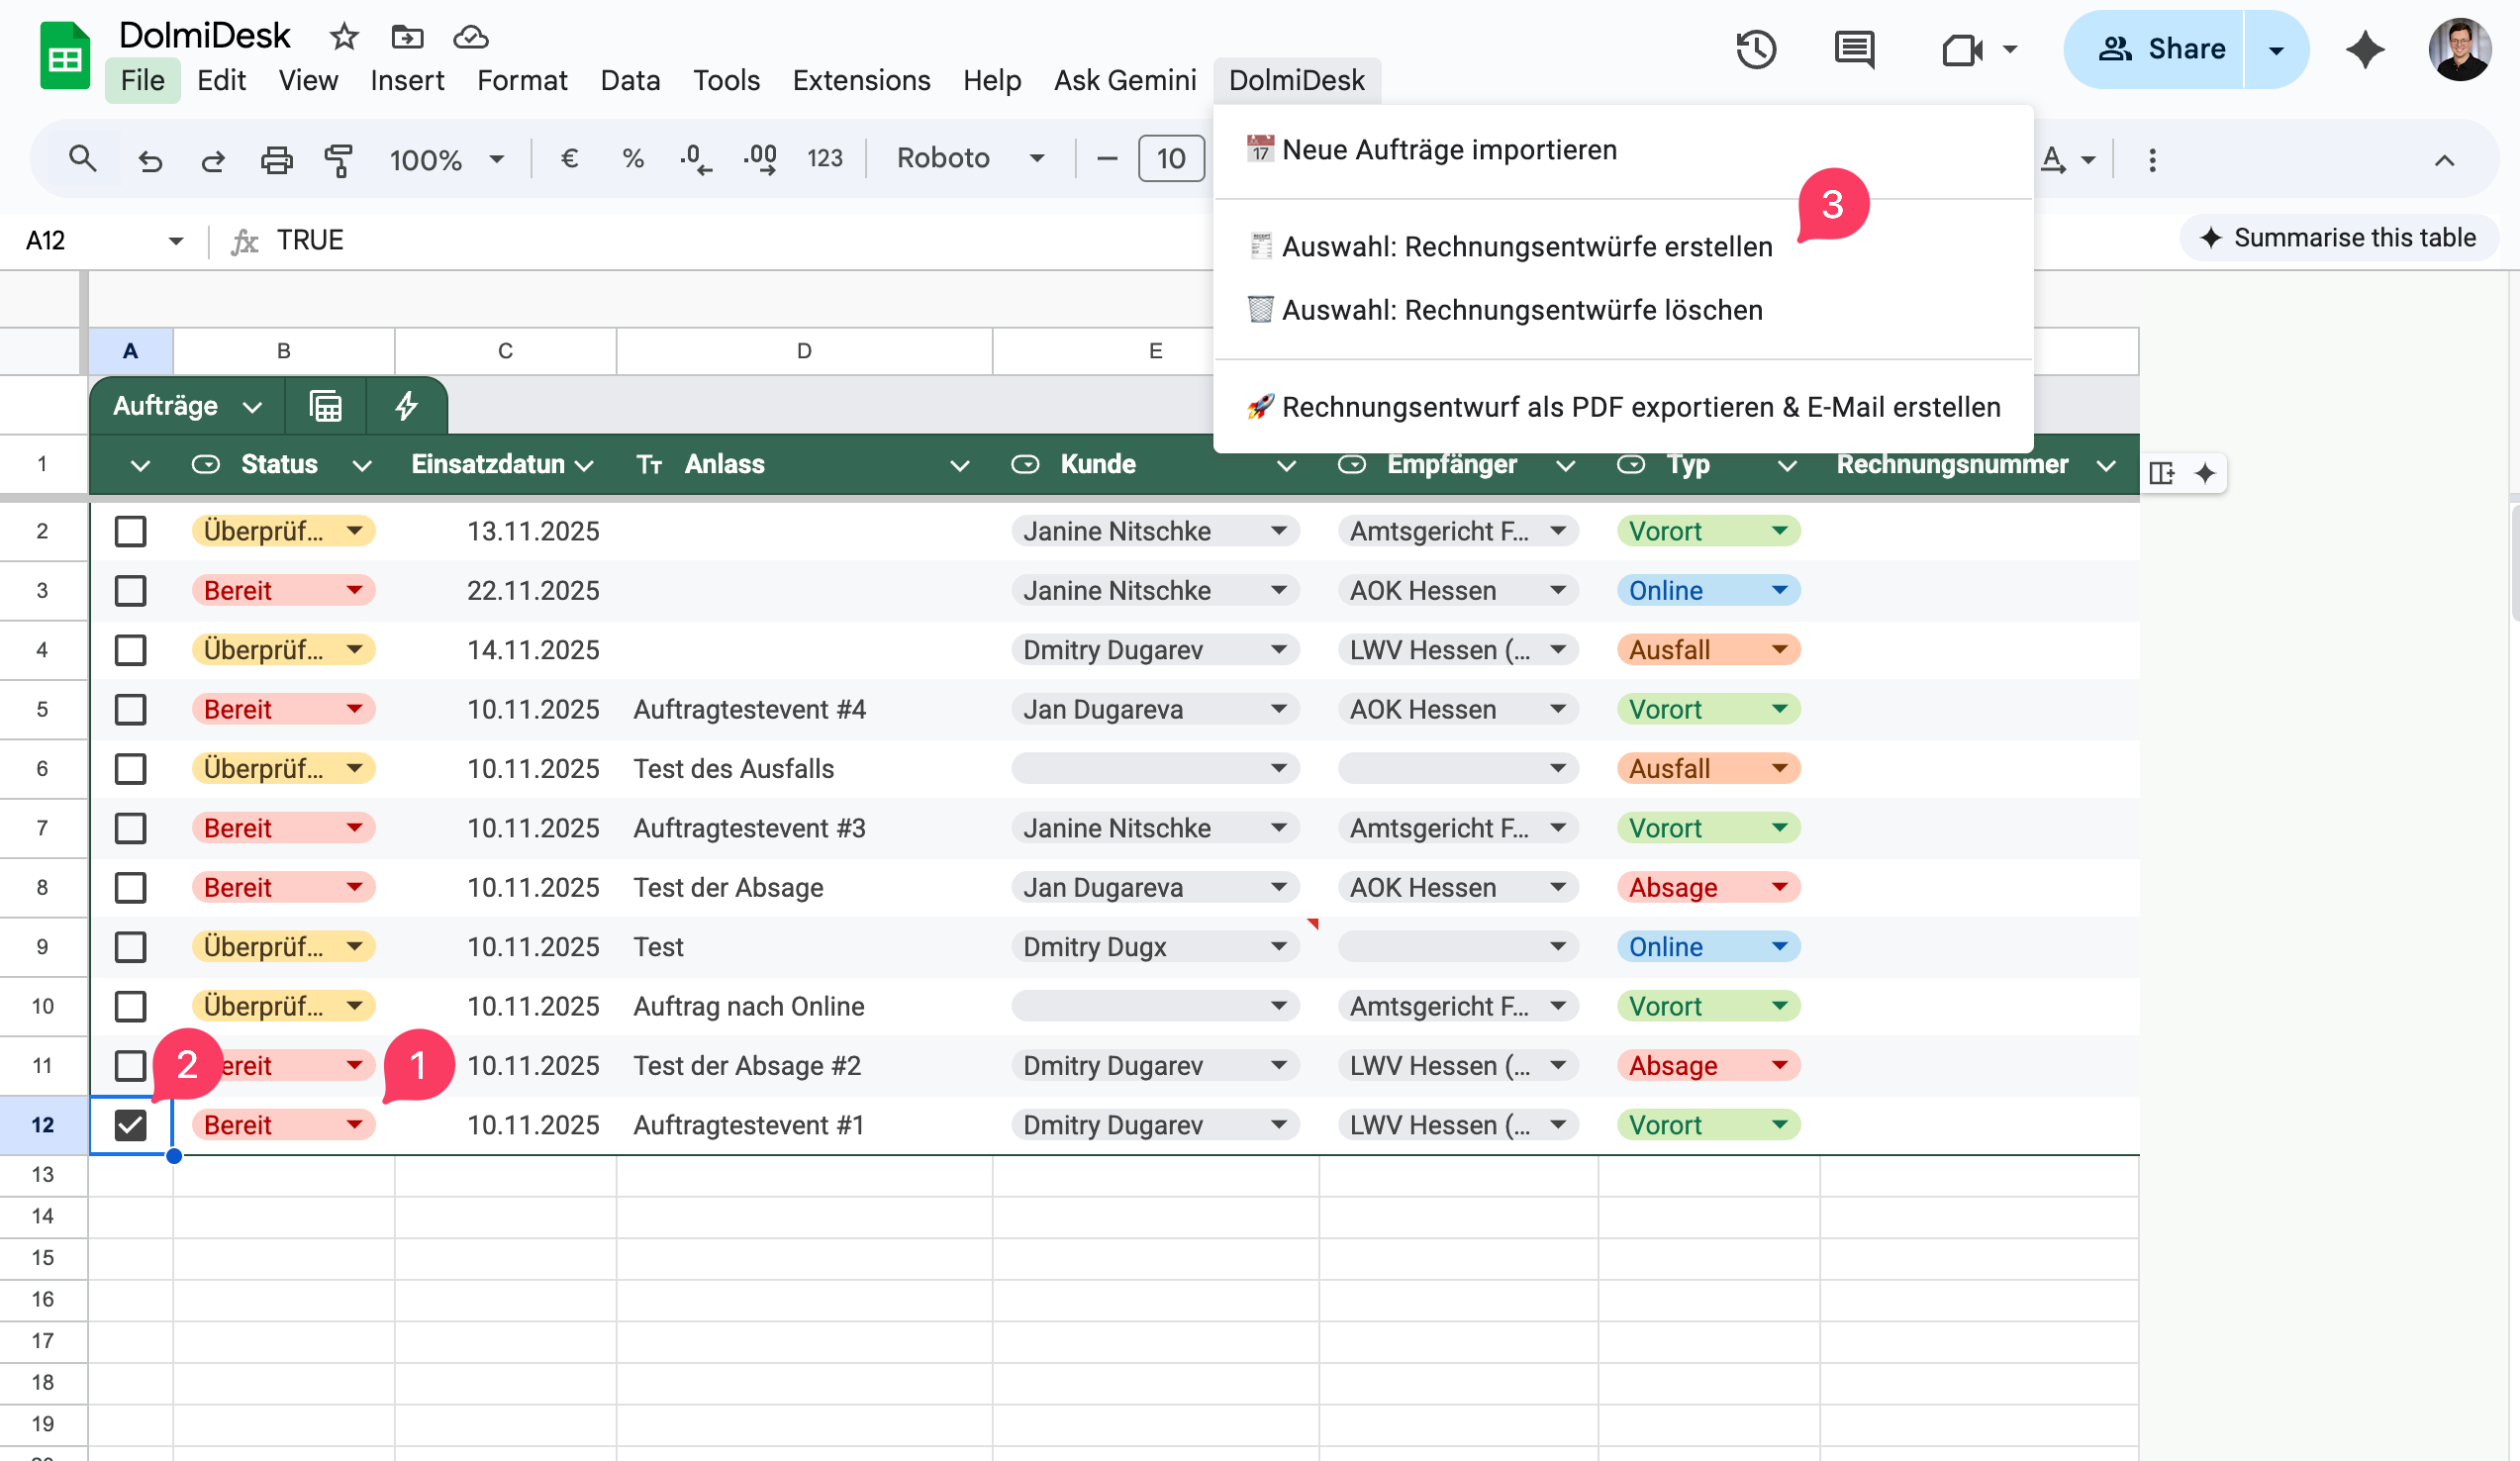Click the print icon in toolbar

[276, 160]
